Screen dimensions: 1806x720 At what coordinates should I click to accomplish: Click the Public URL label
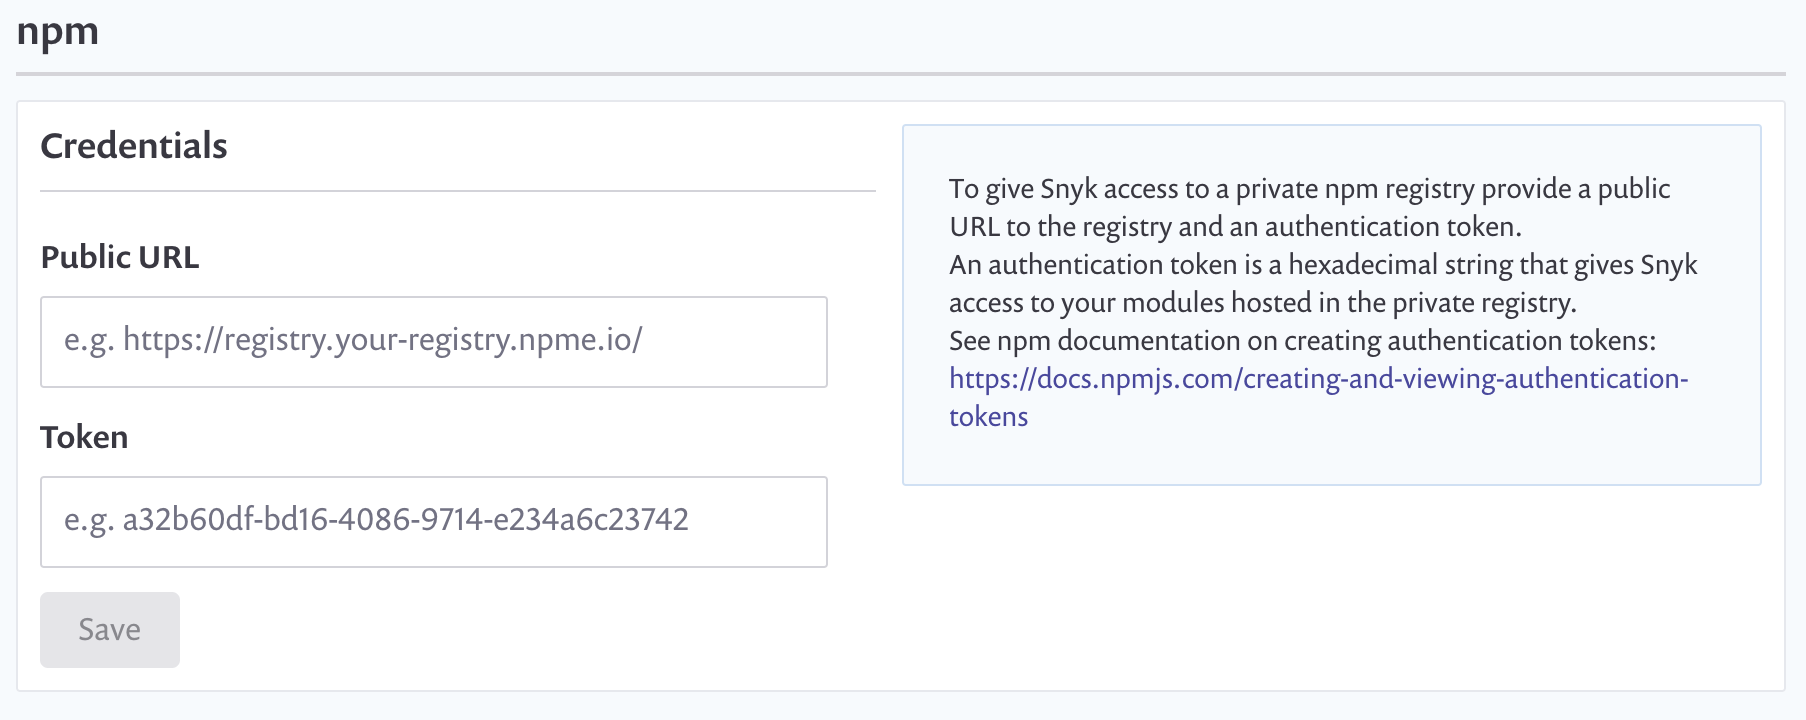pyautogui.click(x=119, y=257)
